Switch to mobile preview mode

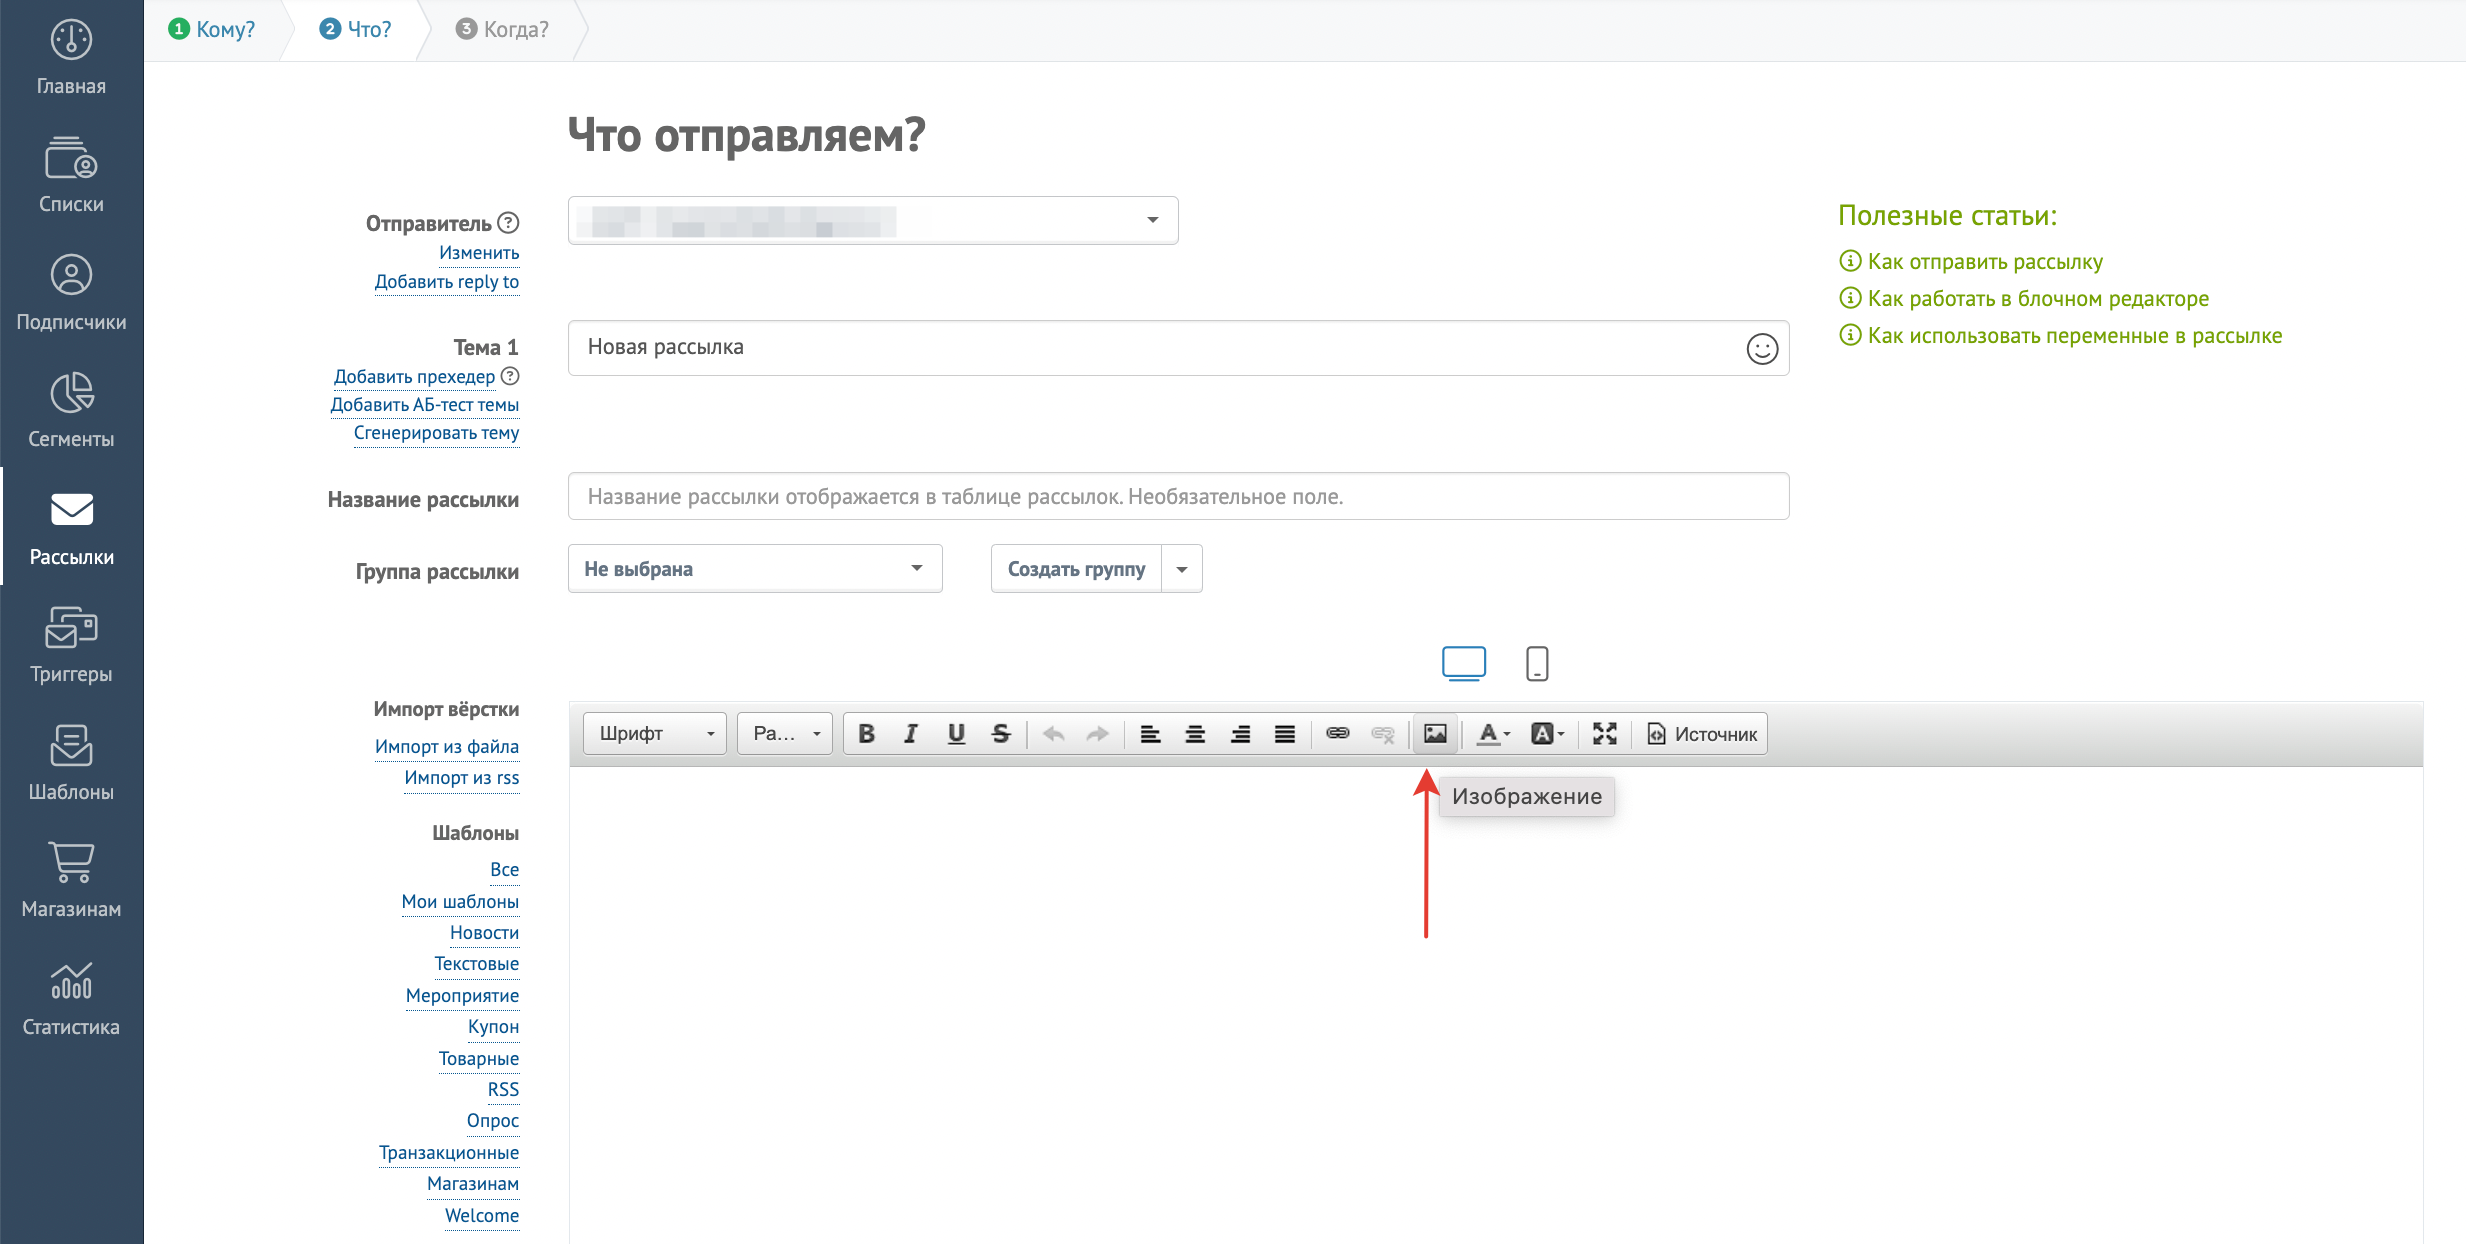(1537, 663)
